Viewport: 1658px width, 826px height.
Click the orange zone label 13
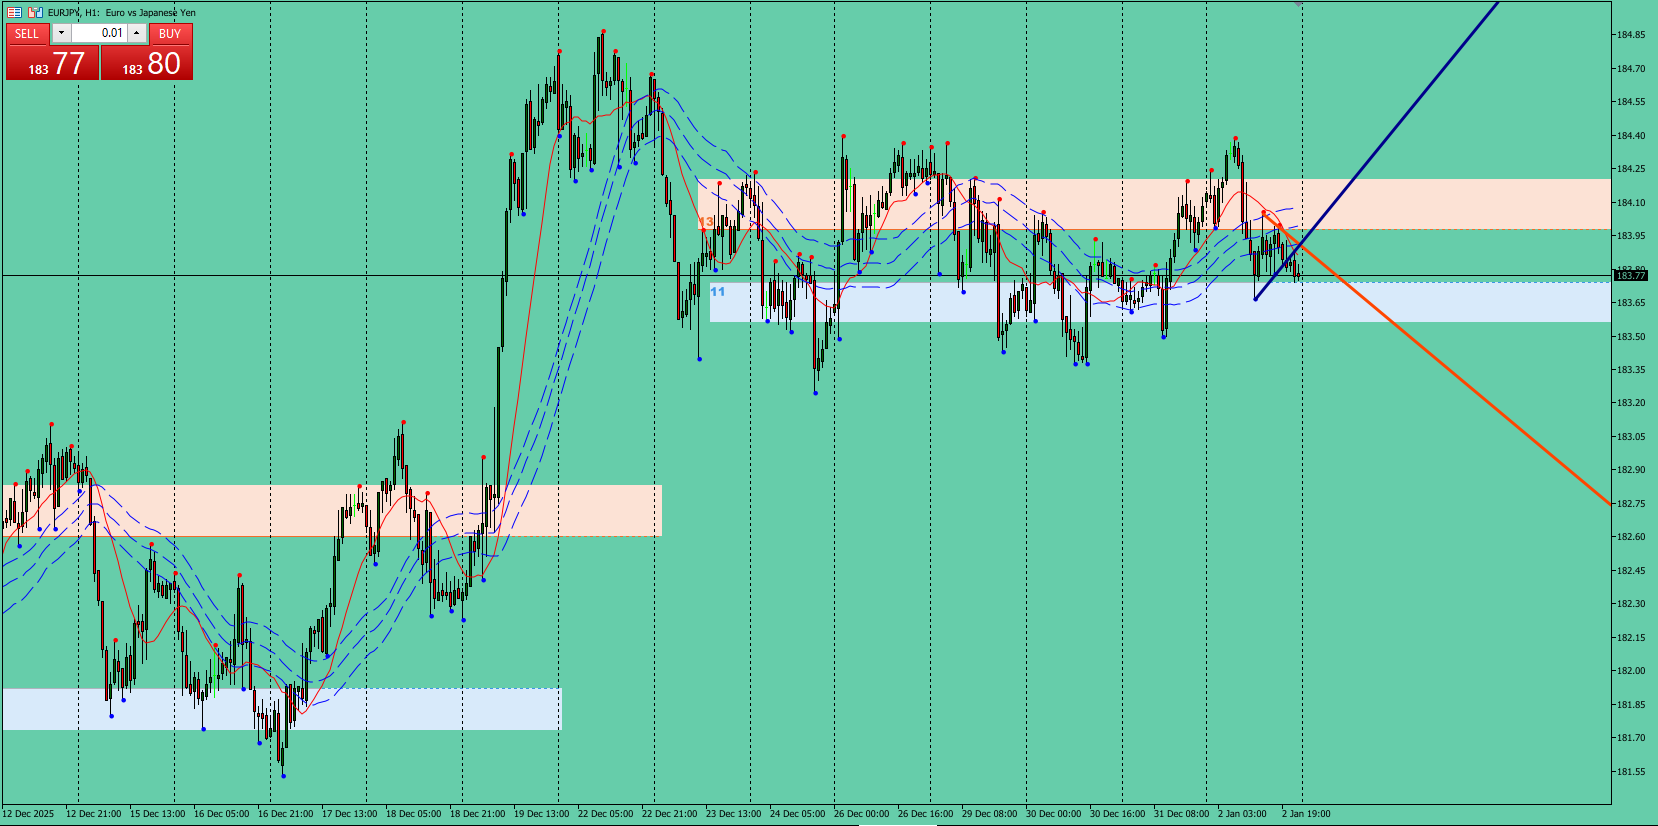pos(706,222)
